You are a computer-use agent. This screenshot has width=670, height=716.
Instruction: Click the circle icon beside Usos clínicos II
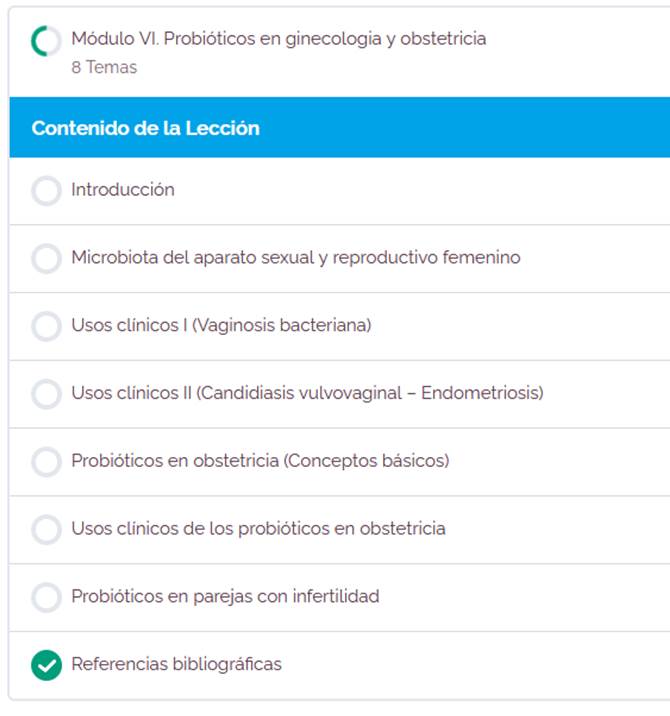pos(46,394)
